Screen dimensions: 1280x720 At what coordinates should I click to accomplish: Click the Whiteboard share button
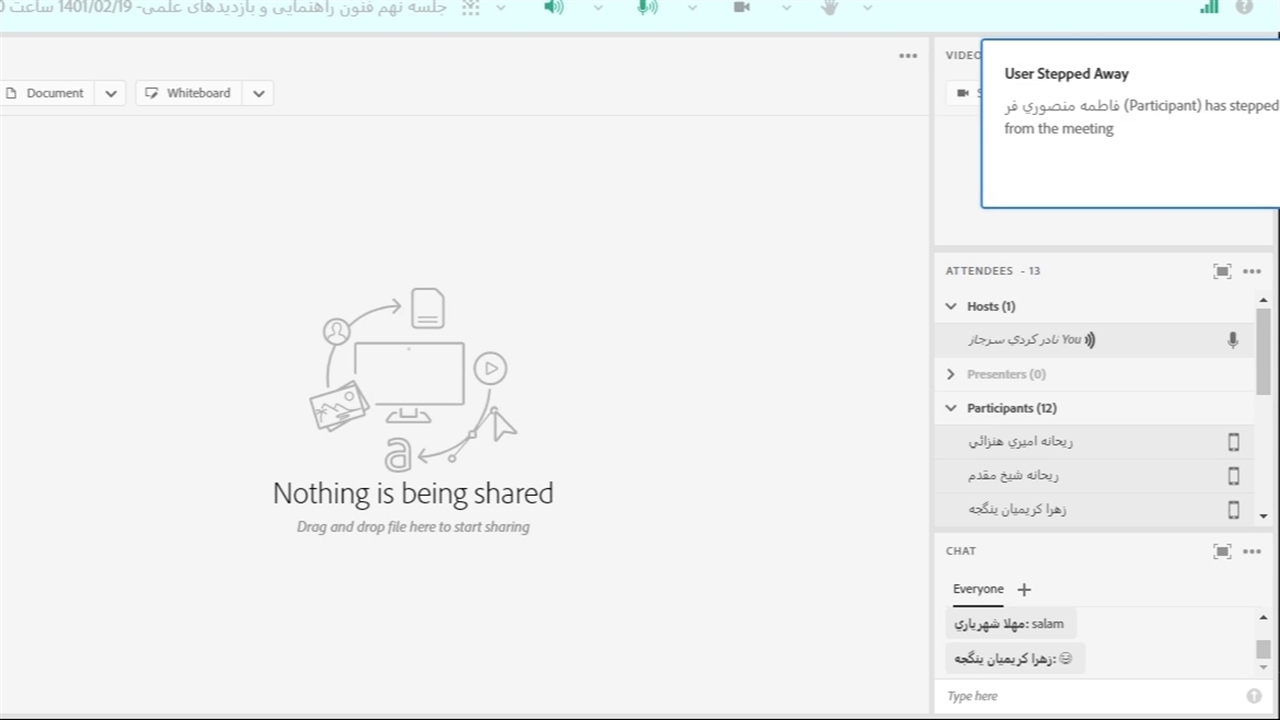(x=189, y=93)
